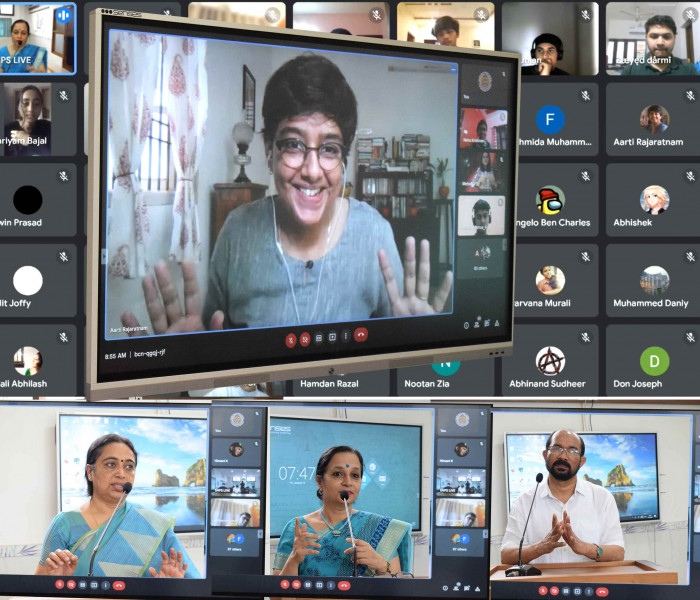Select Abhinand Sudheer's anarchy symbol avatar
Image resolution: width=700 pixels, height=600 pixels.
pos(550,361)
